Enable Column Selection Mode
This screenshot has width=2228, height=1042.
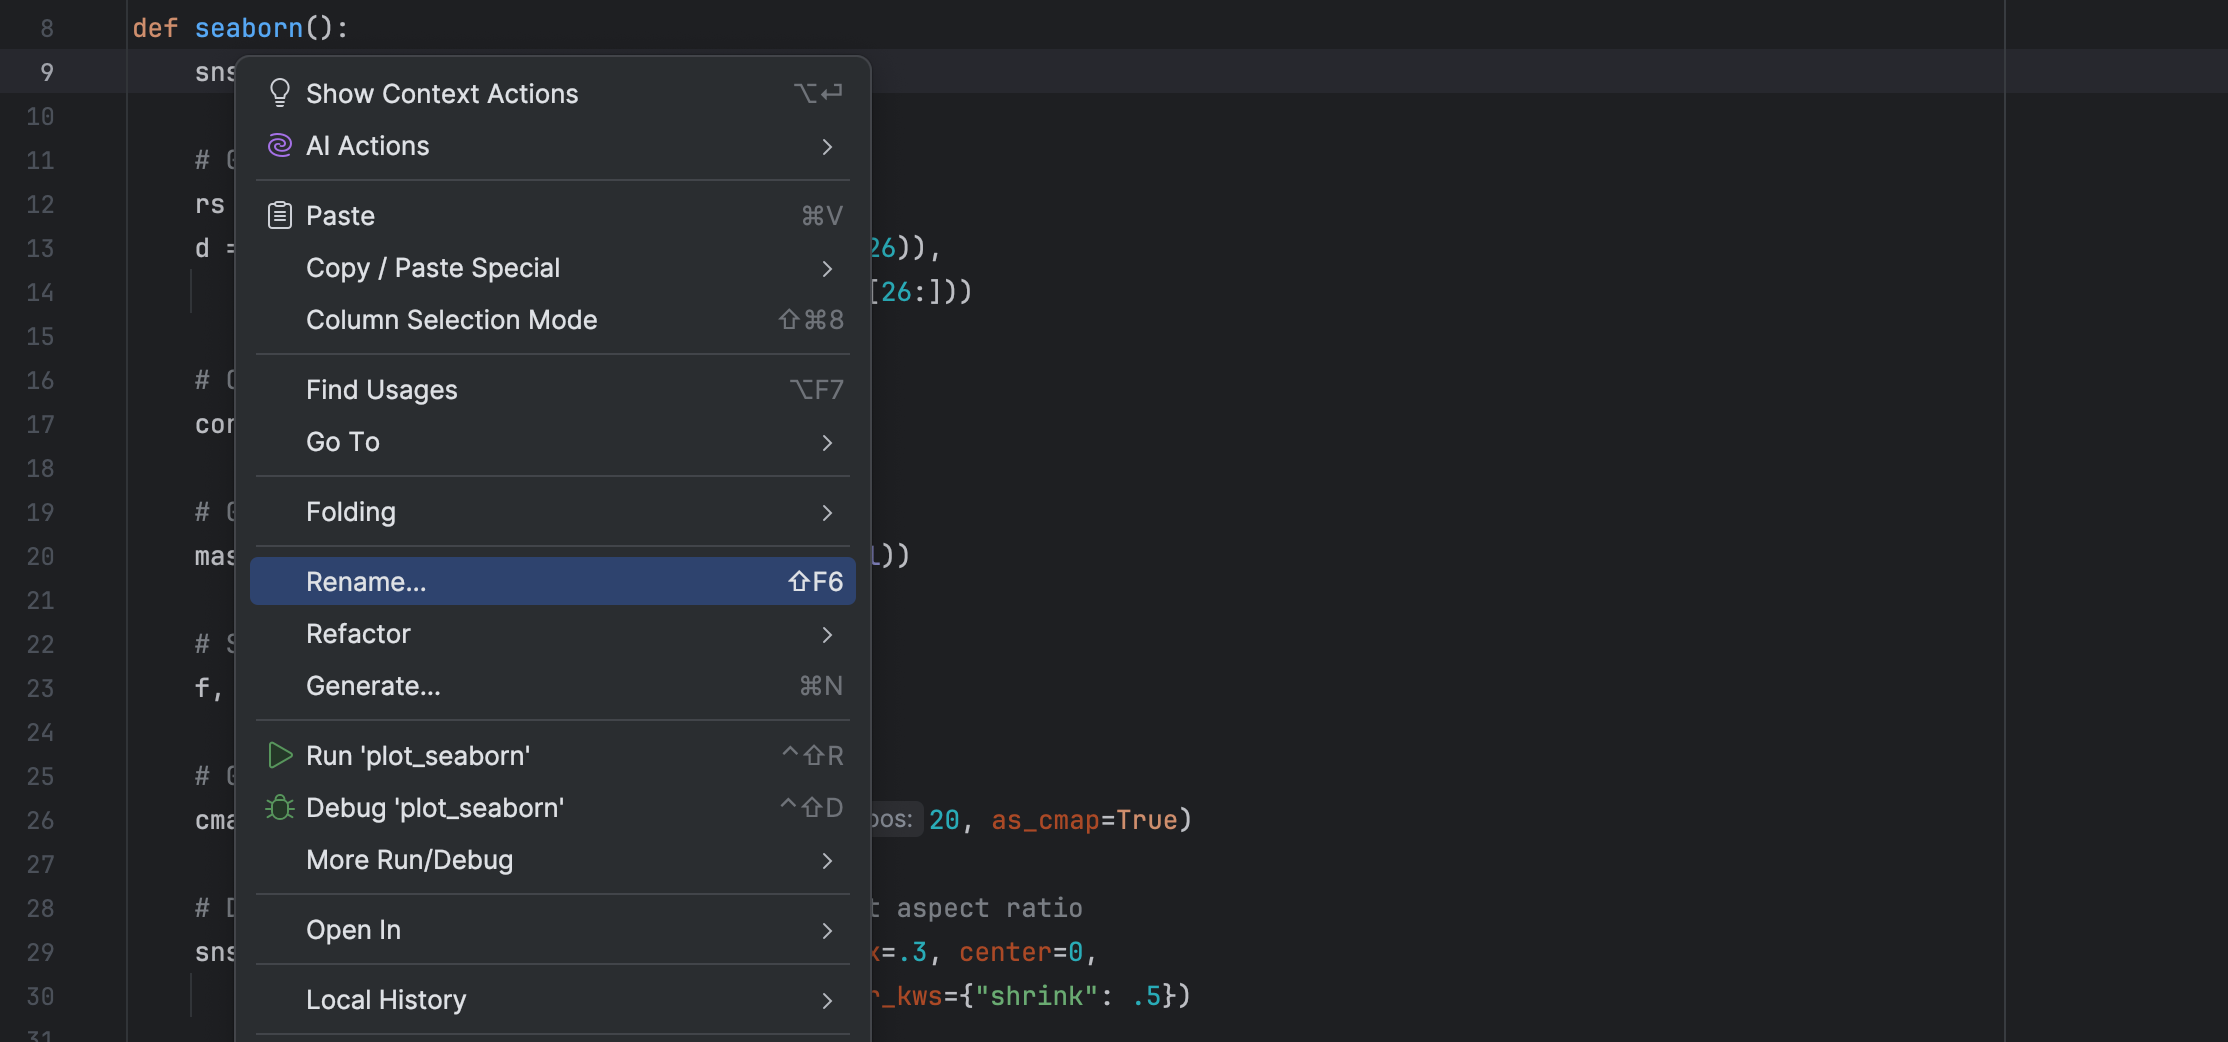pyautogui.click(x=451, y=320)
